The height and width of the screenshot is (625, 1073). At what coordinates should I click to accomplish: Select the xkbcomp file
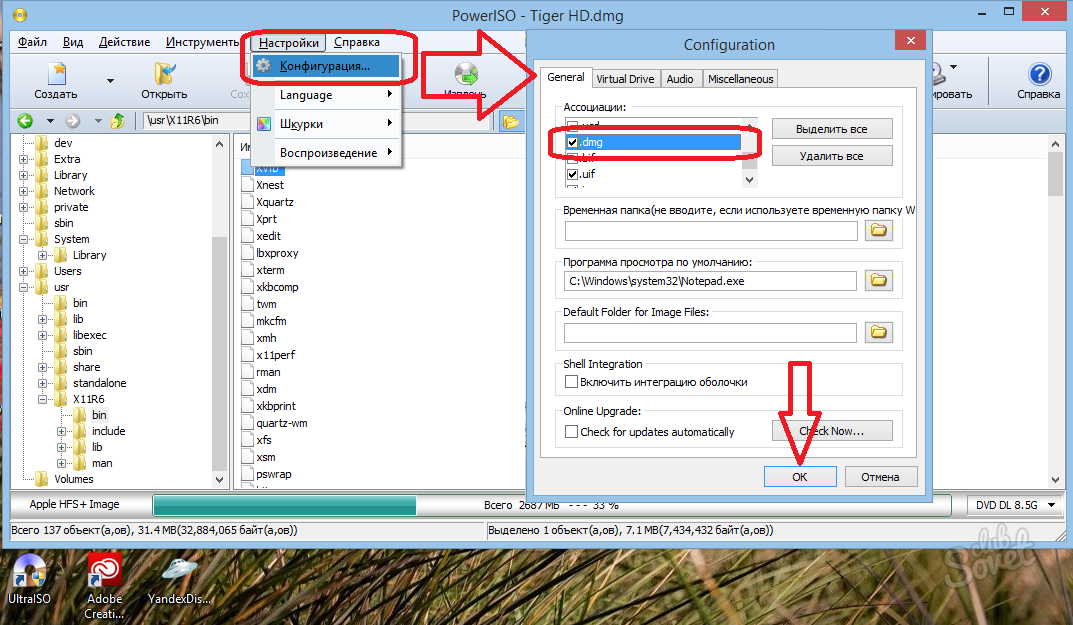point(277,287)
